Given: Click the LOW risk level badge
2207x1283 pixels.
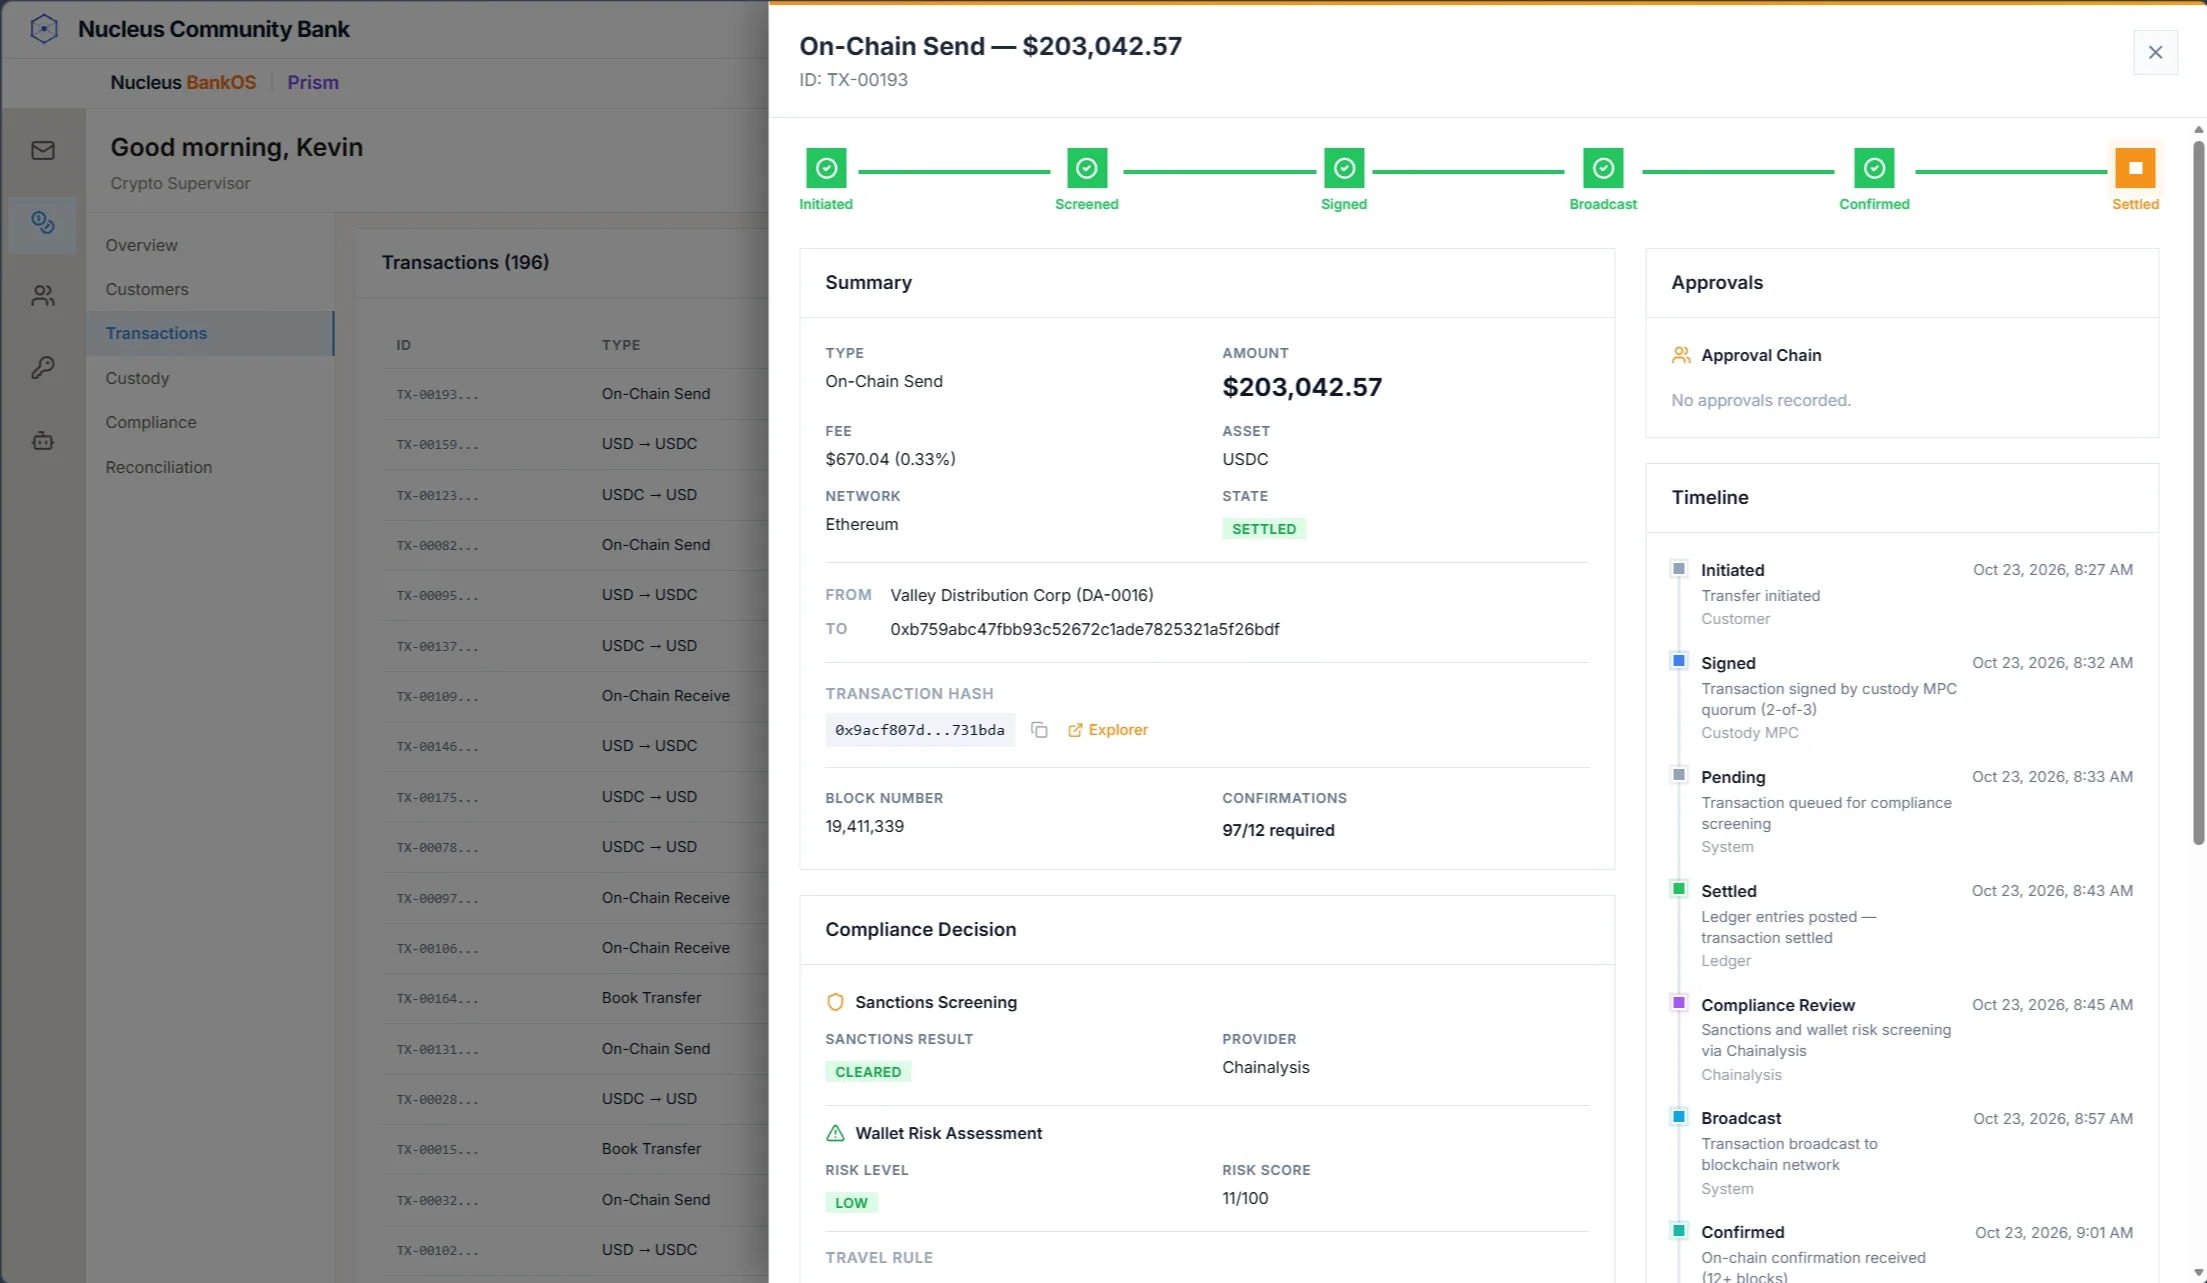Looking at the screenshot, I should [x=851, y=1203].
